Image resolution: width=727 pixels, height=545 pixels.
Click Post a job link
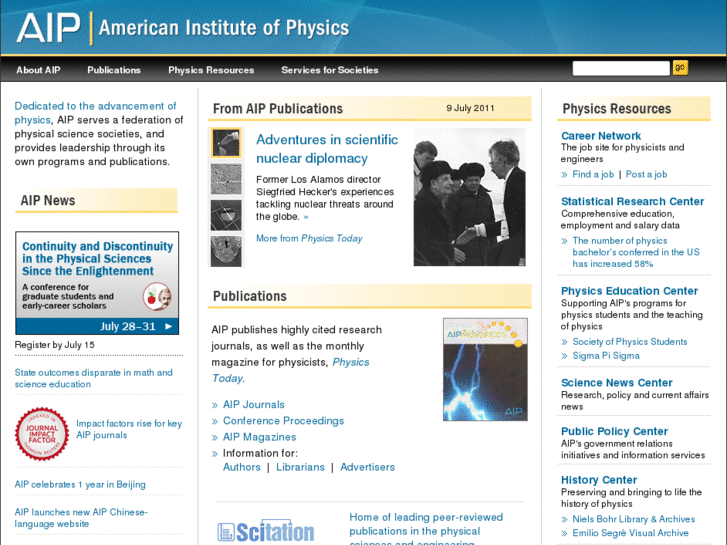(x=646, y=174)
